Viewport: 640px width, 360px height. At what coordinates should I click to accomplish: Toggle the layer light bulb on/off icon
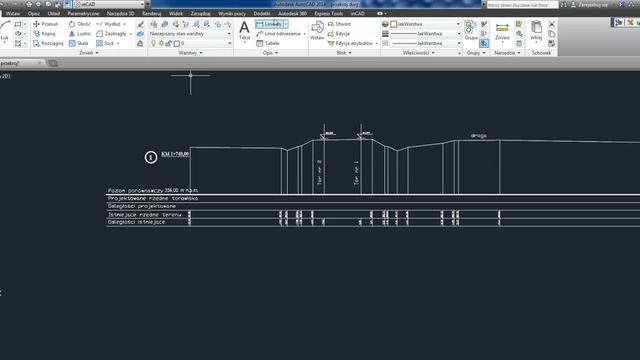pos(153,43)
